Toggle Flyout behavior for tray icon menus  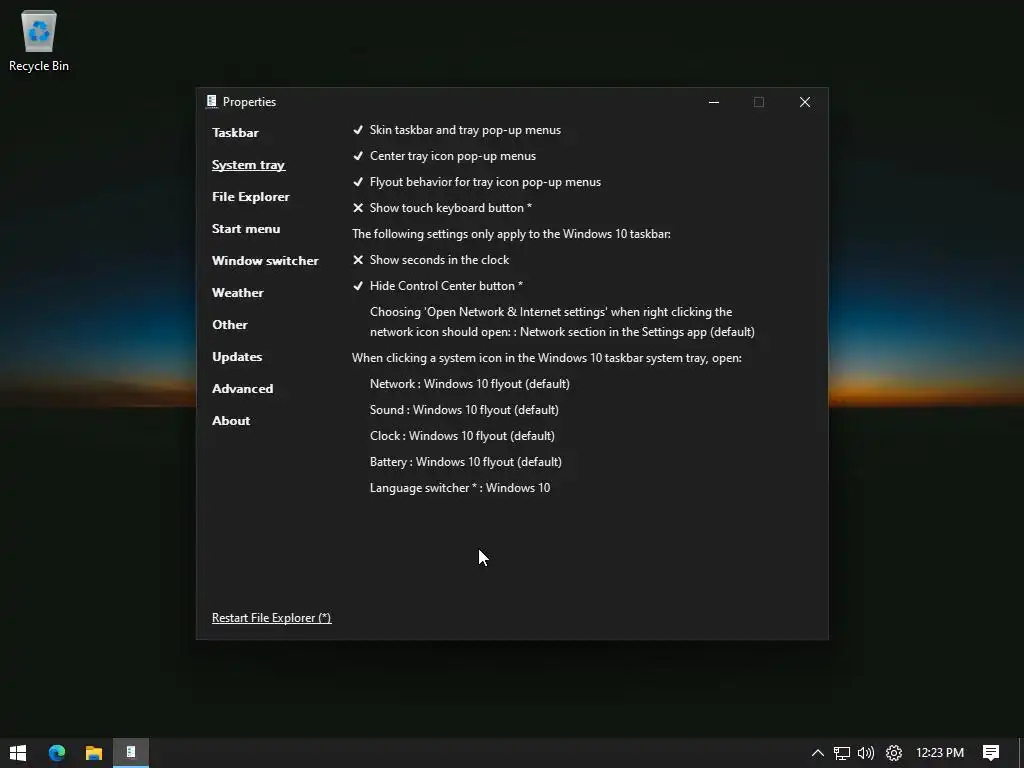tap(477, 182)
